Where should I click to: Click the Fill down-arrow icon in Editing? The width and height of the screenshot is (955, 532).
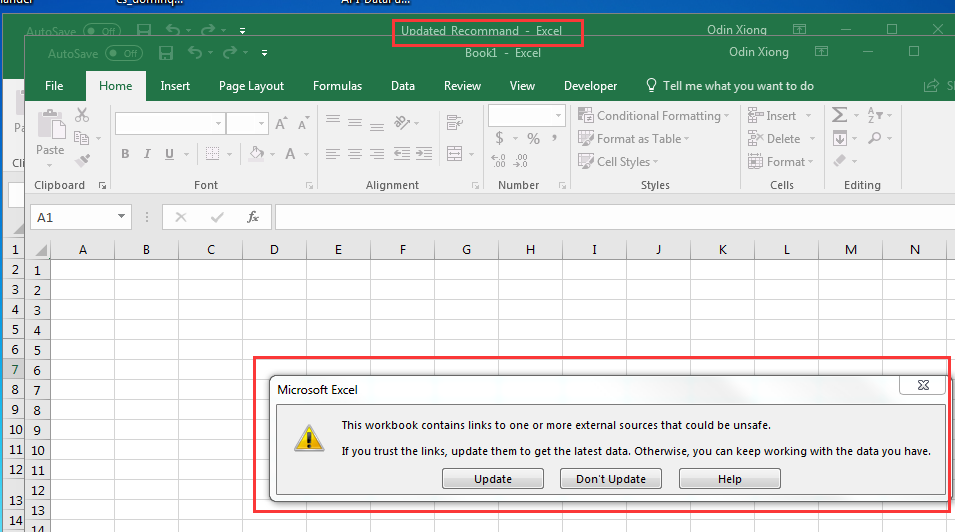pos(839,138)
